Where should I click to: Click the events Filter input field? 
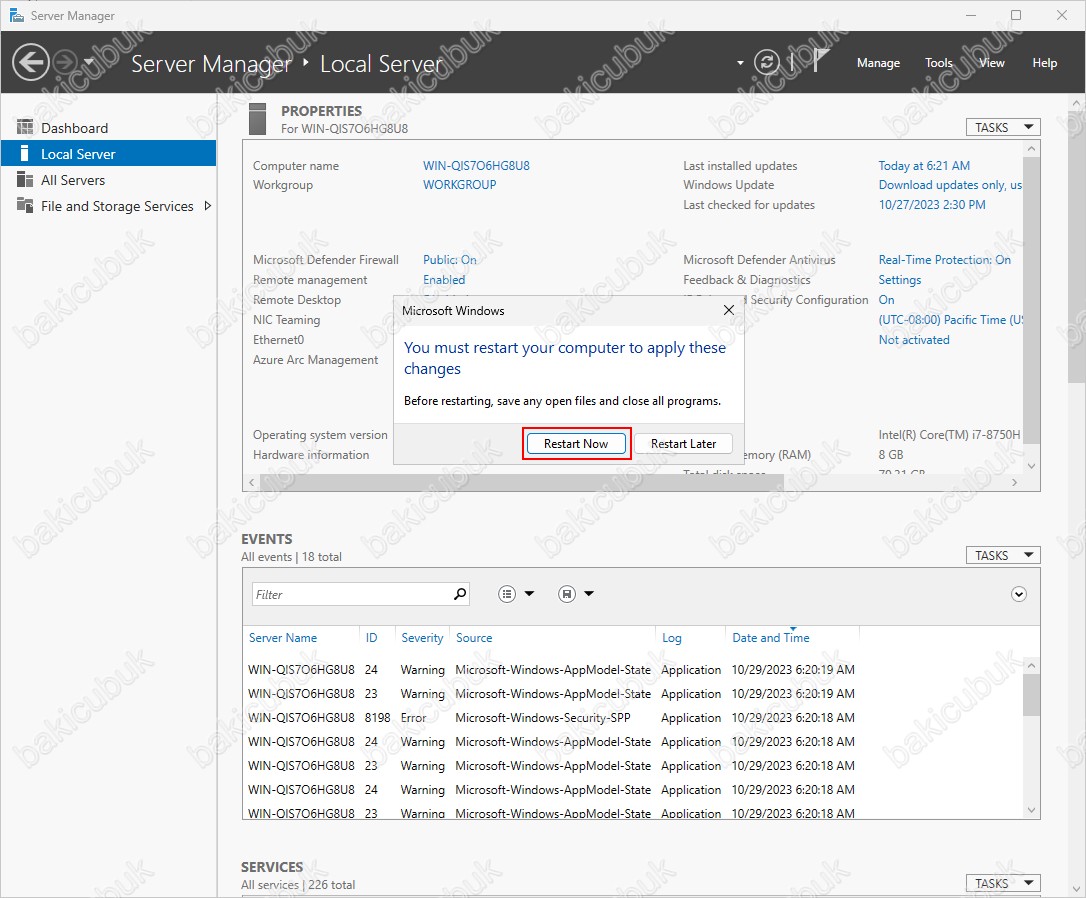[x=352, y=594]
